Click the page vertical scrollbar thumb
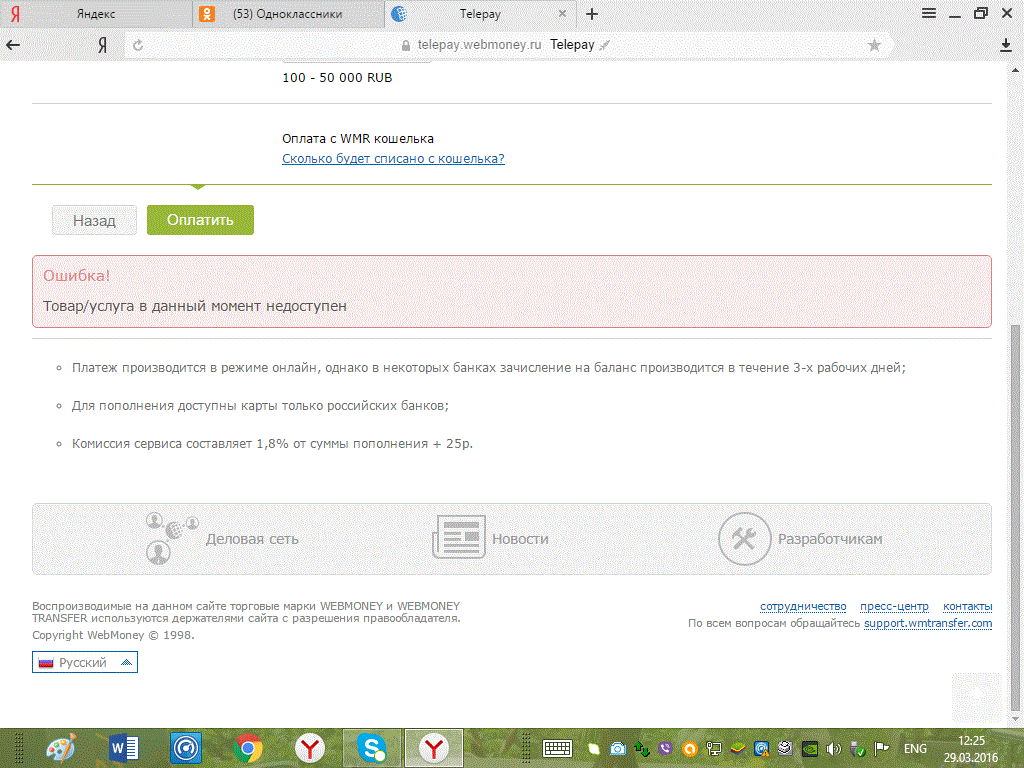The image size is (1024, 768). point(1016,518)
